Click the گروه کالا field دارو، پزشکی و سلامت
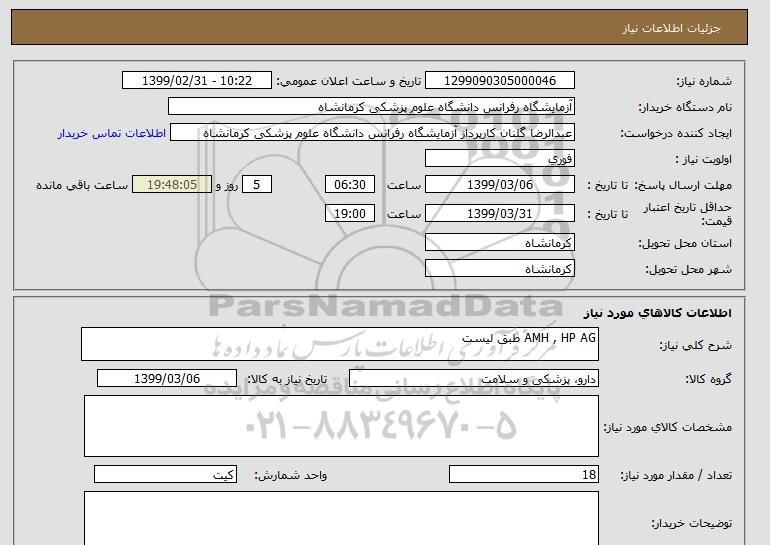Screen dimensions: 770x545 tap(474, 379)
